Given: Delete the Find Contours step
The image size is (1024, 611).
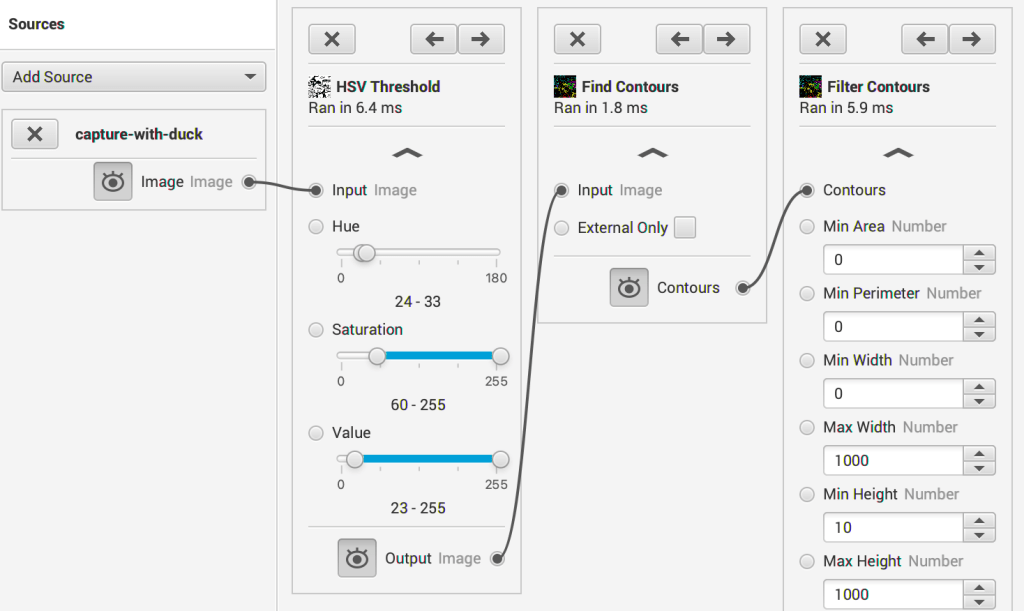Looking at the screenshot, I should pos(577,39).
